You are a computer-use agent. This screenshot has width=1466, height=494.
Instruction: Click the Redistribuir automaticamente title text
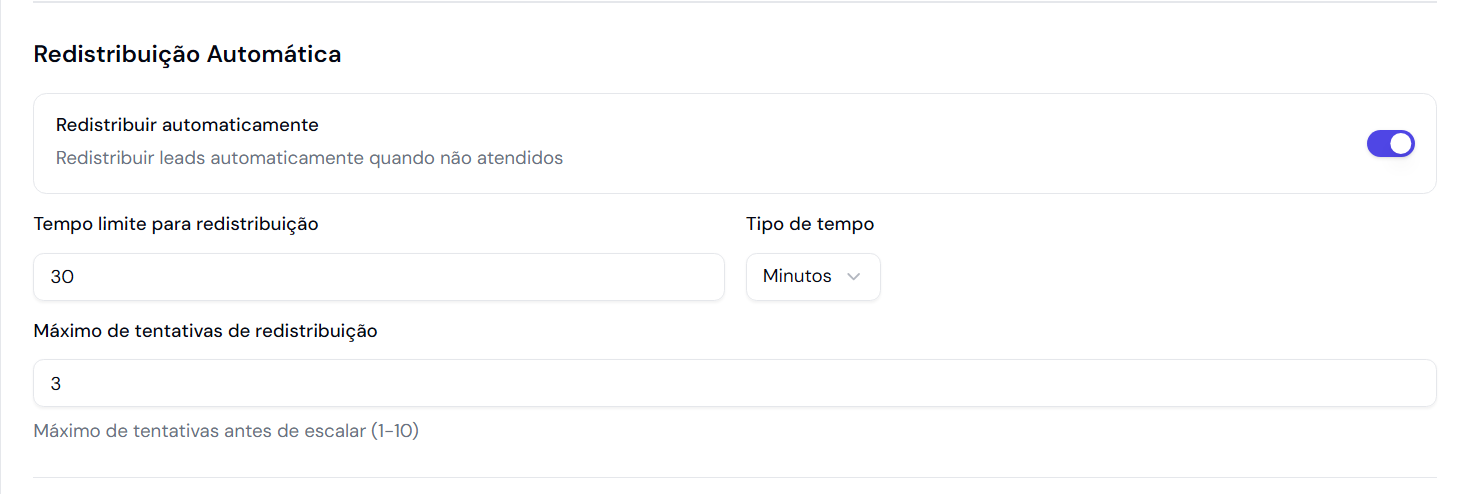[x=187, y=125]
